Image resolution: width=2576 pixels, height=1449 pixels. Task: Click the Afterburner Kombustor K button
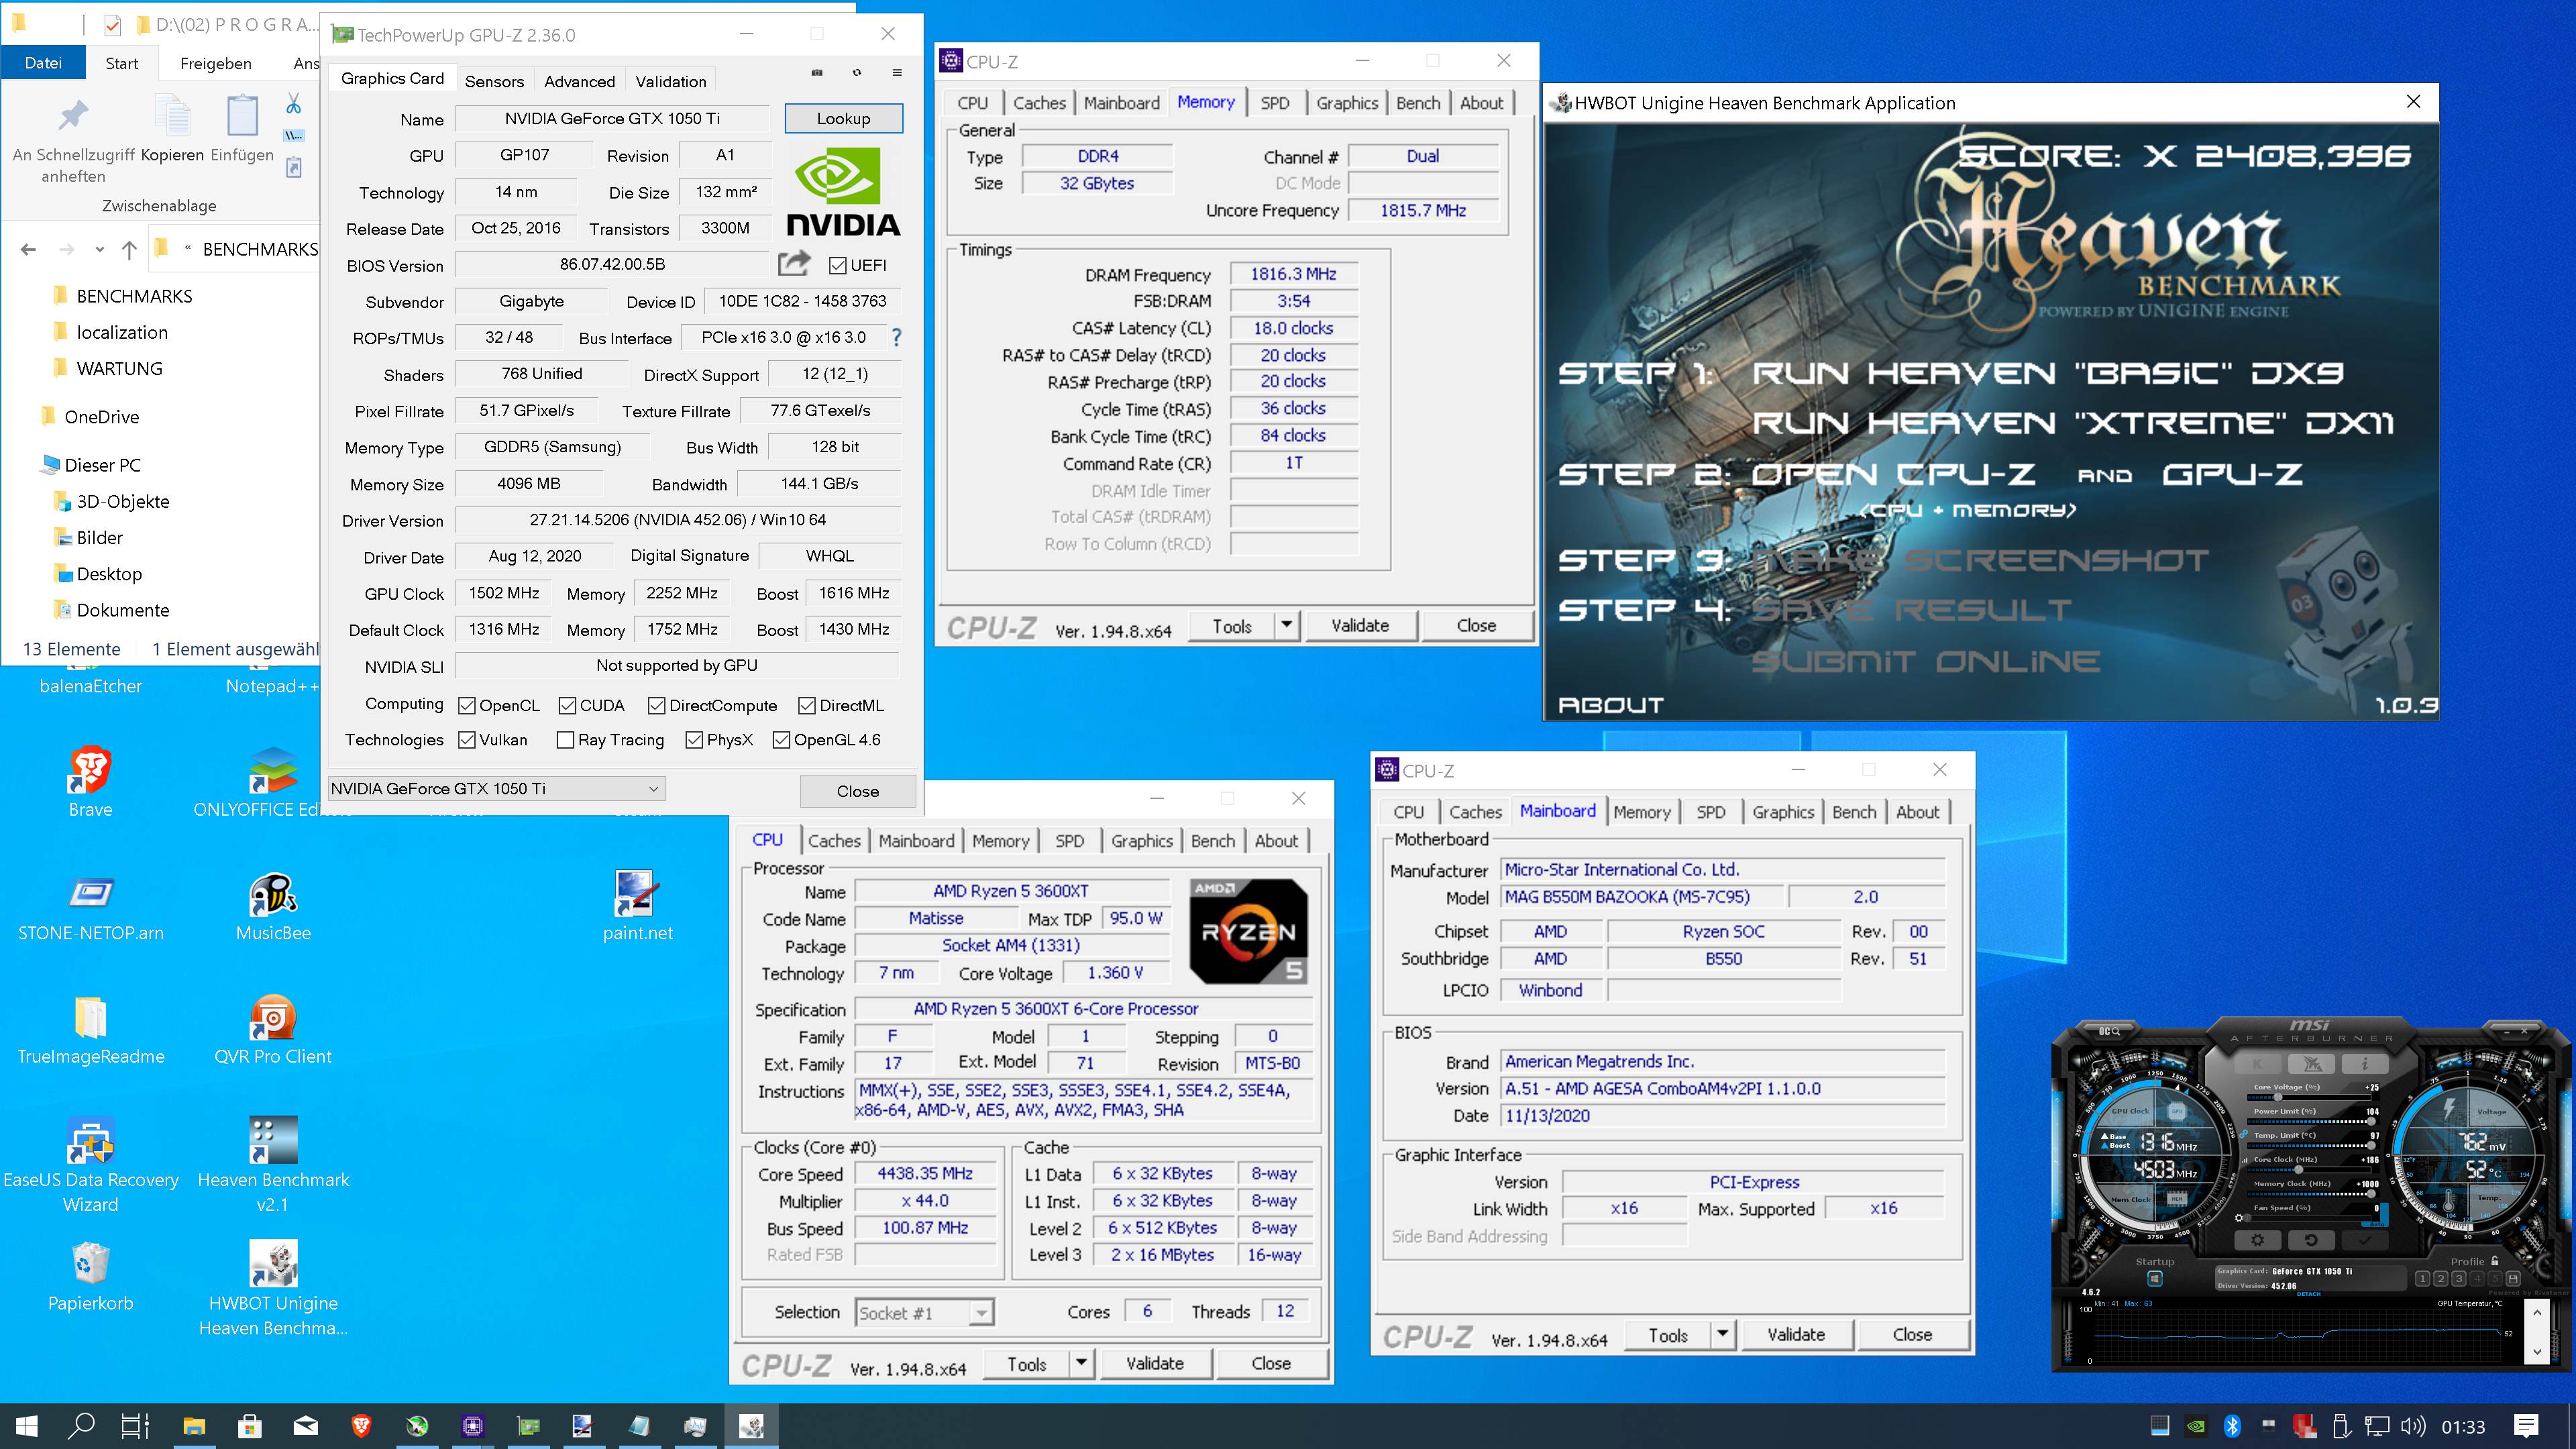coord(2258,1064)
